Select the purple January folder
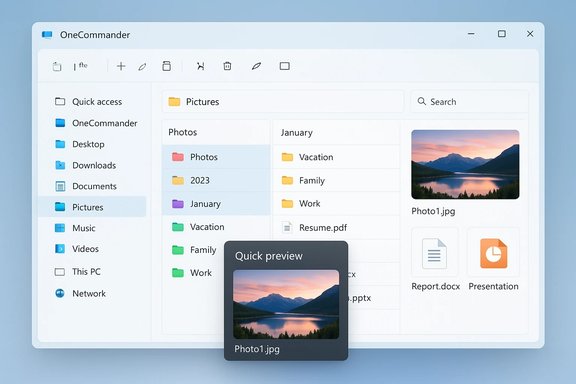The height and width of the screenshot is (384, 576). tap(216, 204)
